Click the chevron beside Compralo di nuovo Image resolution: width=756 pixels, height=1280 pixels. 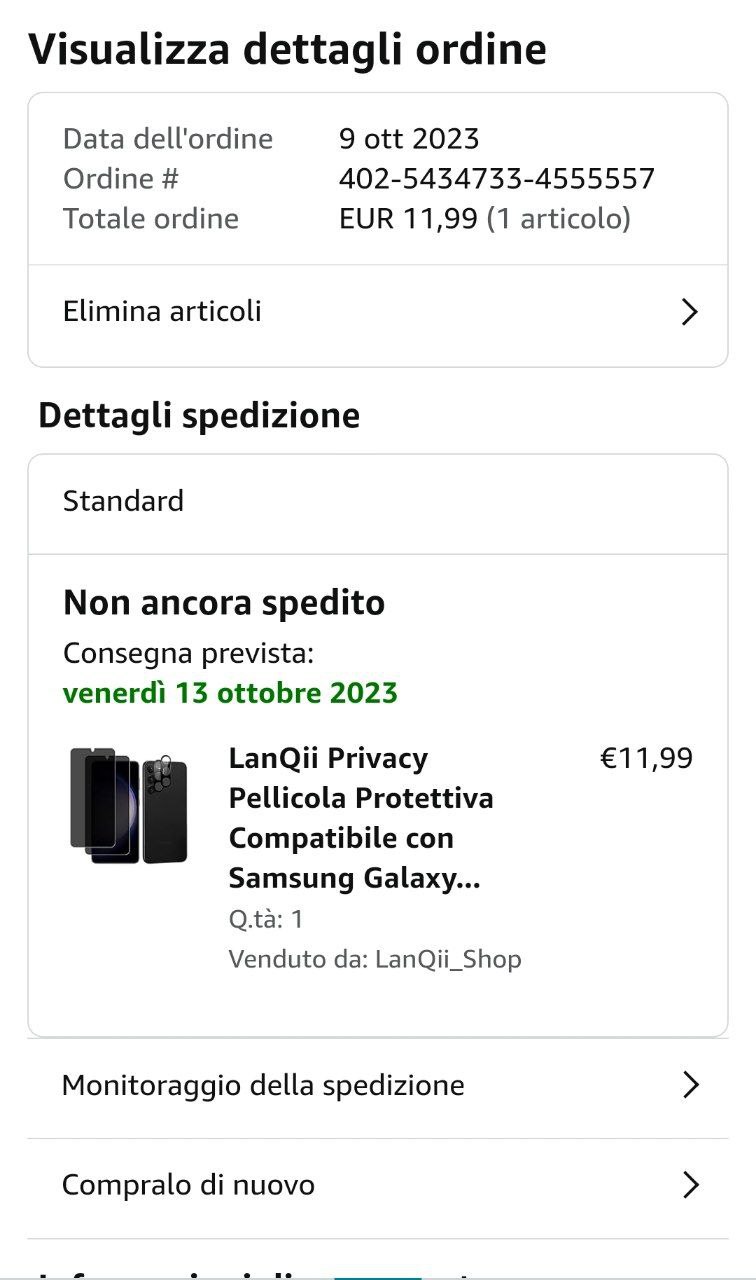click(x=690, y=1185)
